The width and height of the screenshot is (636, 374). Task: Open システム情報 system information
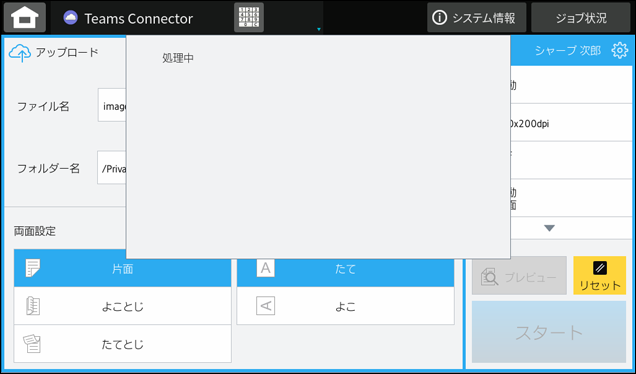477,17
